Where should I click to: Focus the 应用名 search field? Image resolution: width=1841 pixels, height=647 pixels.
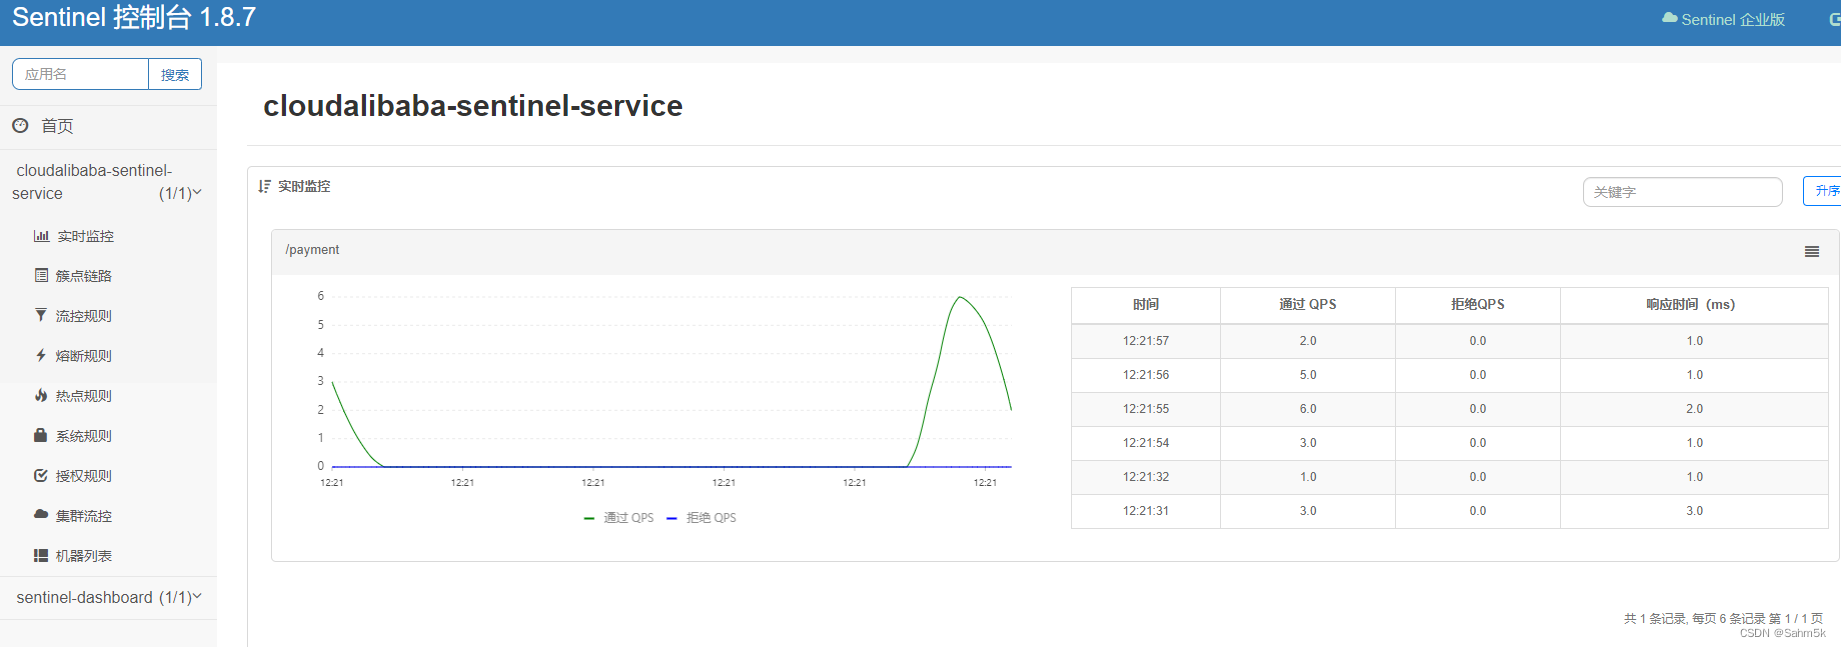(x=80, y=74)
